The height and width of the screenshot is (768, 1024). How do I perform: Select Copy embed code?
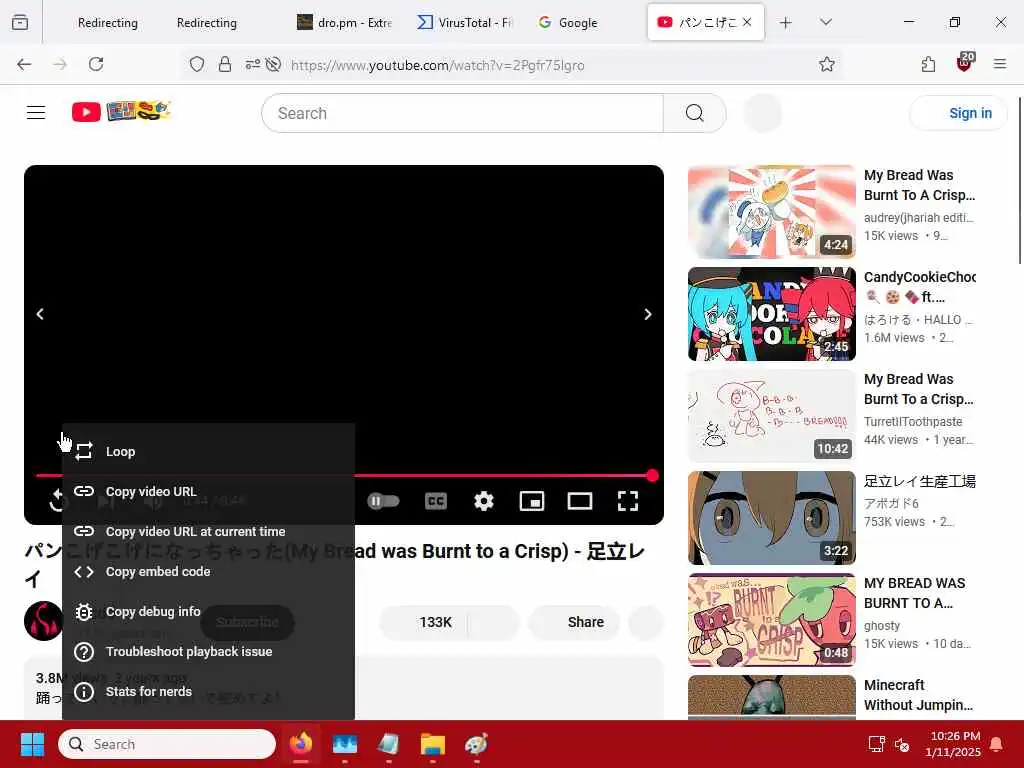(208, 571)
